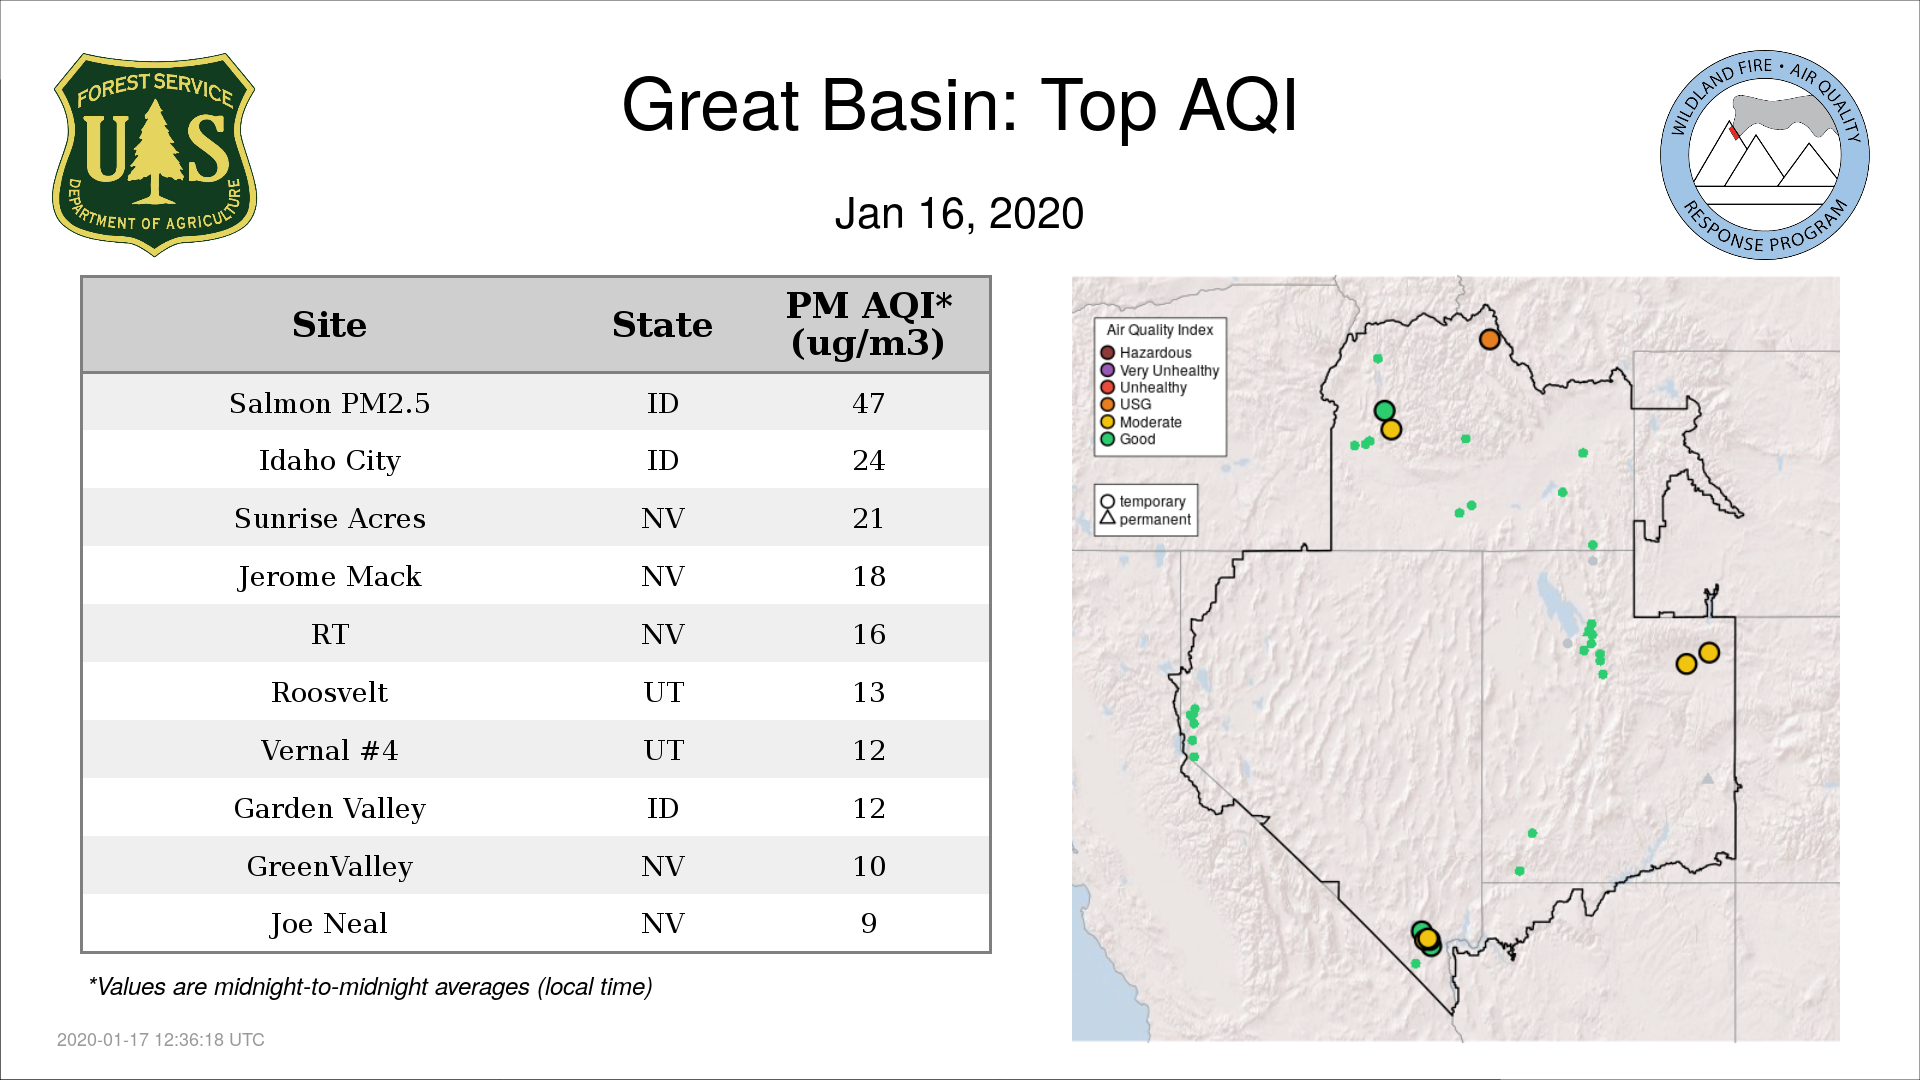Select the 'RT' site cell
This screenshot has width=1920, height=1080.
click(x=329, y=634)
